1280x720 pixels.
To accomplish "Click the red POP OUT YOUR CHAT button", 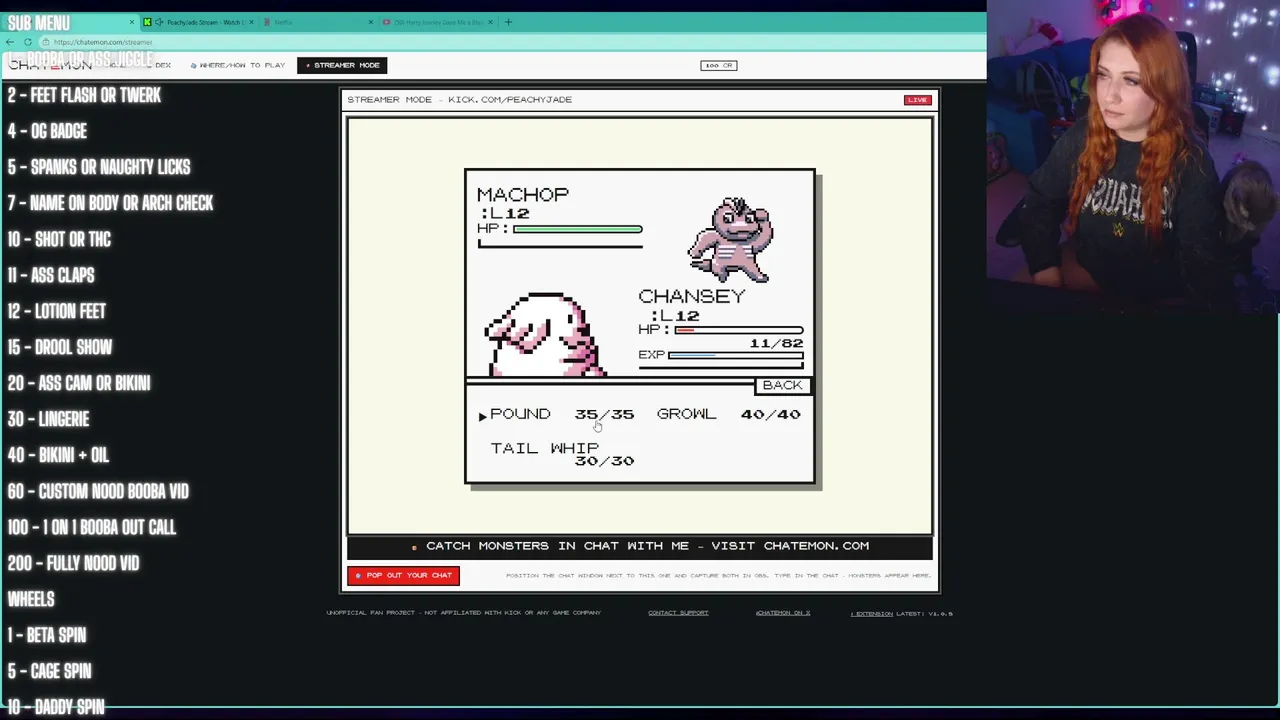I will [403, 575].
